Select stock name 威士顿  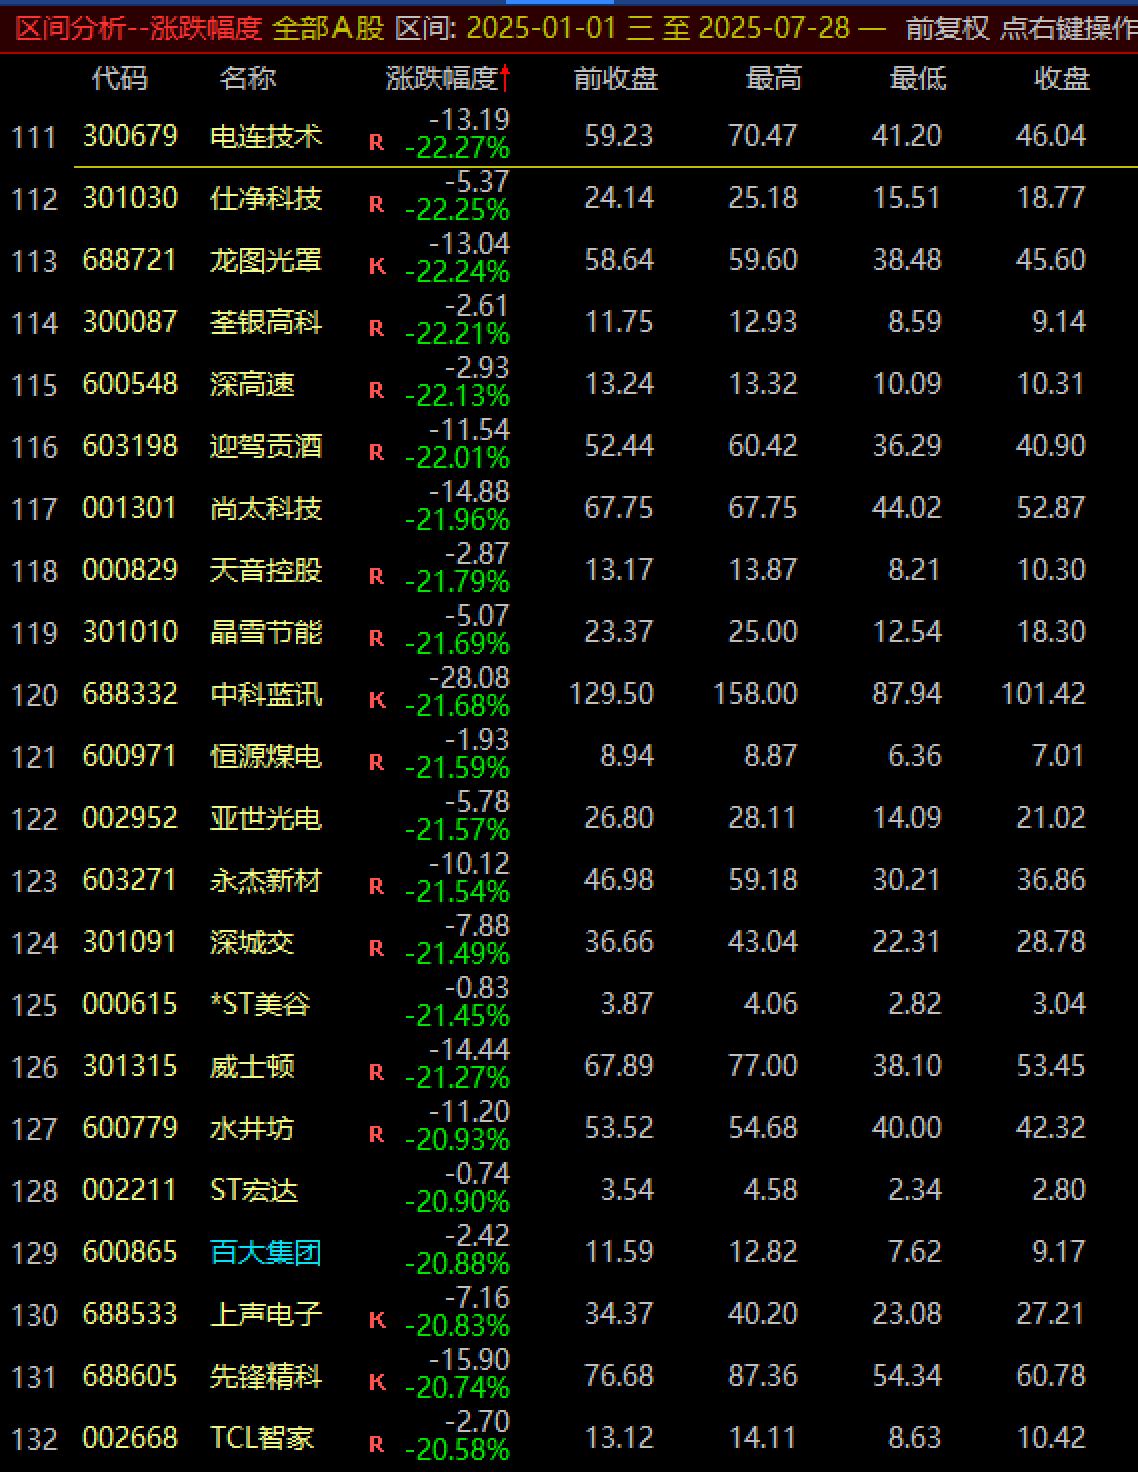[x=252, y=1065]
